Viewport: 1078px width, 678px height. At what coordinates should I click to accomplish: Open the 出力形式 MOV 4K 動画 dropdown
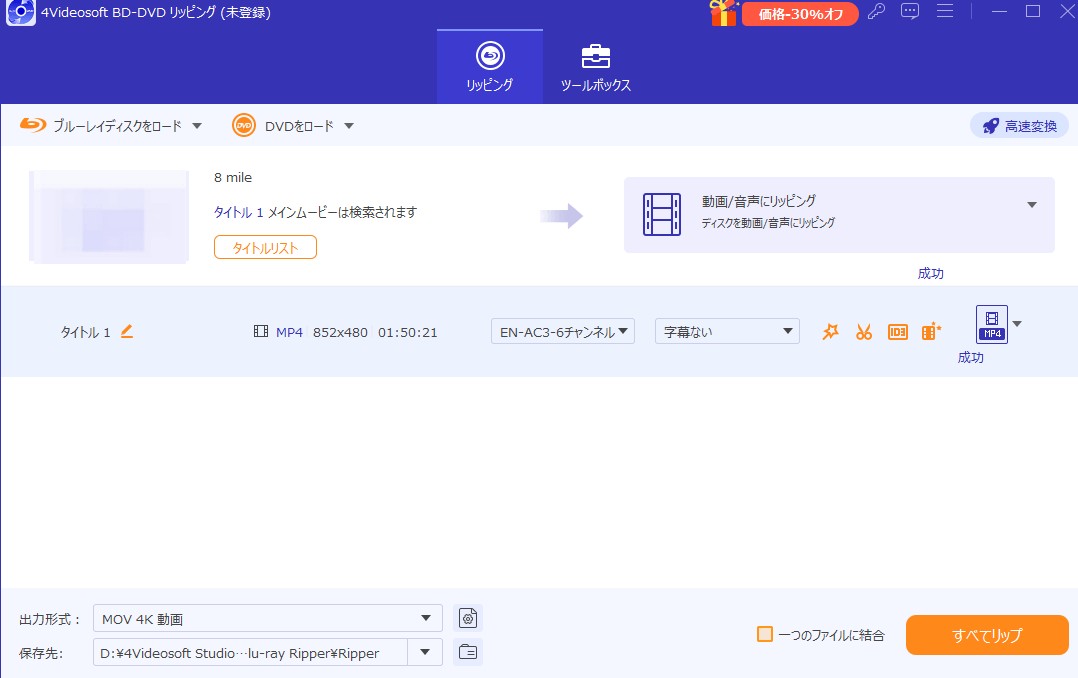point(267,618)
